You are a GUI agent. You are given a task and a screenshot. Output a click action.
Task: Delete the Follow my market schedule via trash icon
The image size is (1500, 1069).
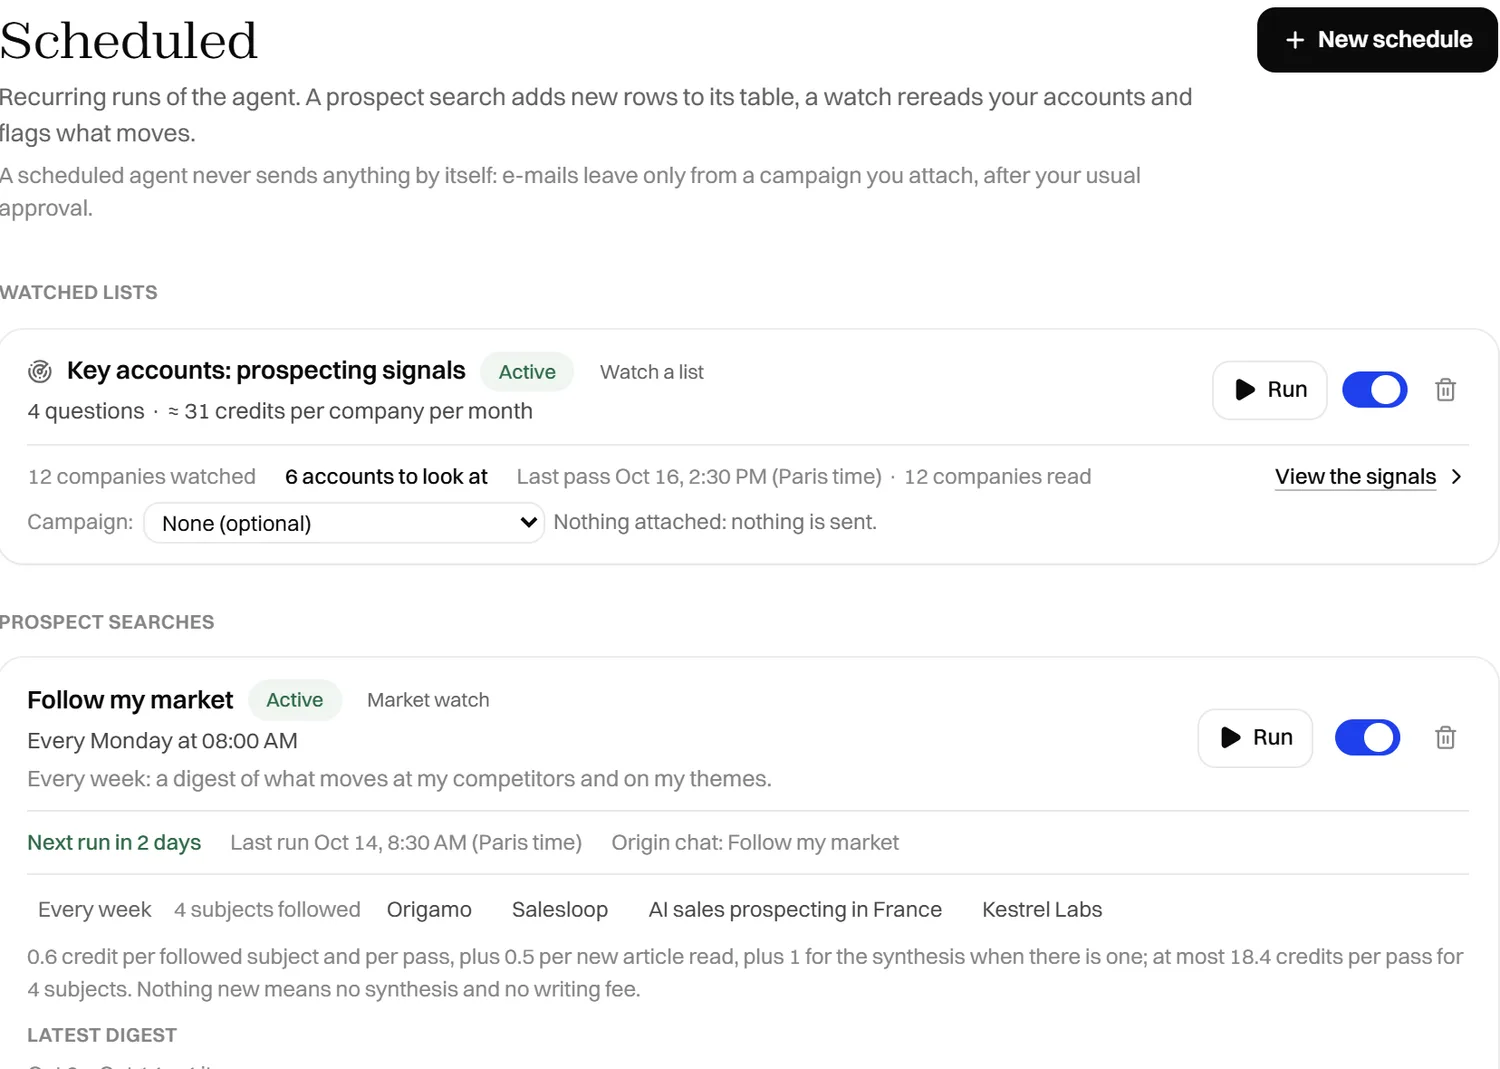[x=1445, y=738]
